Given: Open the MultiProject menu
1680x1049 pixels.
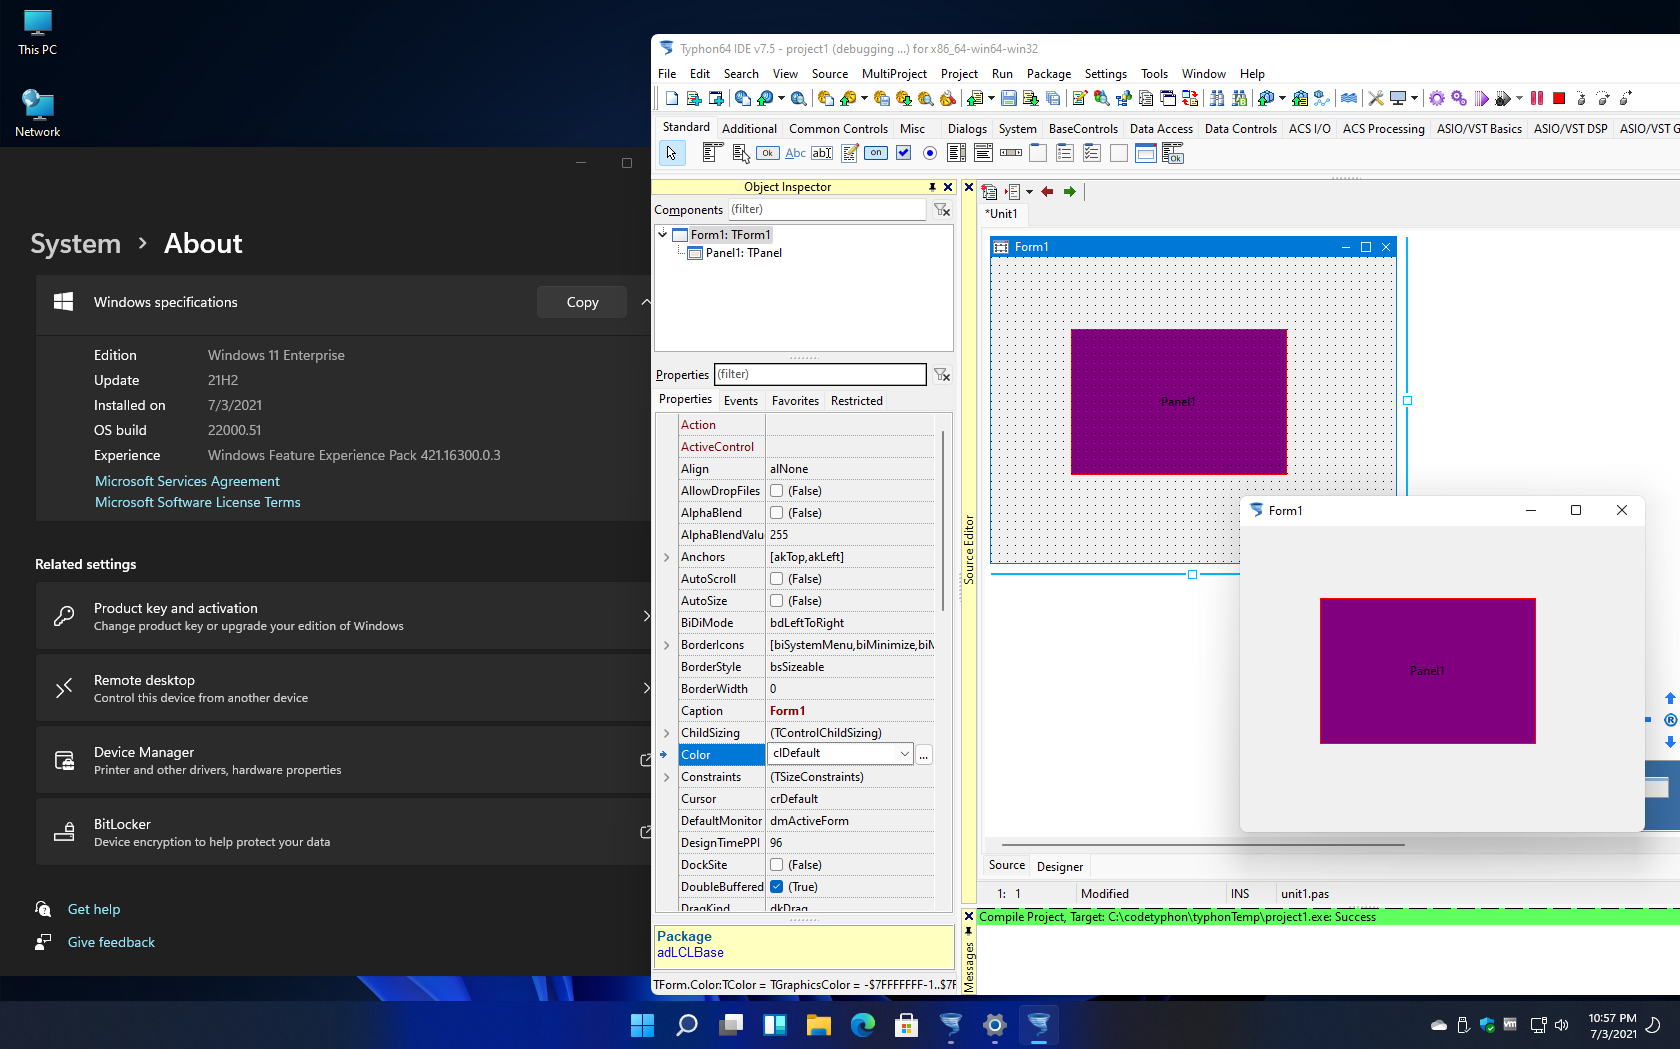Looking at the screenshot, I should point(894,74).
